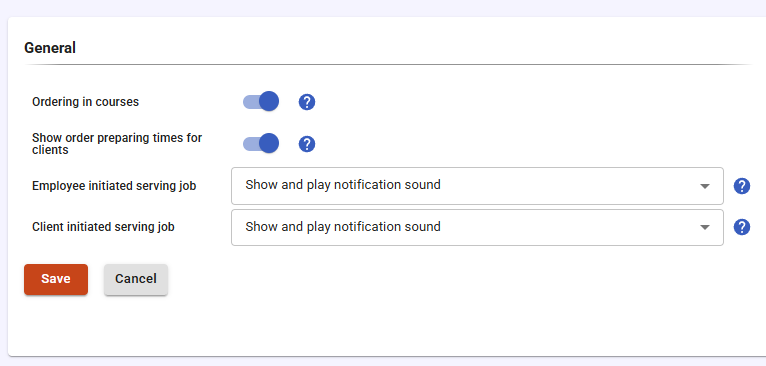Turn off Show order preparing times toggle
The height and width of the screenshot is (366, 766).
pyautogui.click(x=261, y=144)
